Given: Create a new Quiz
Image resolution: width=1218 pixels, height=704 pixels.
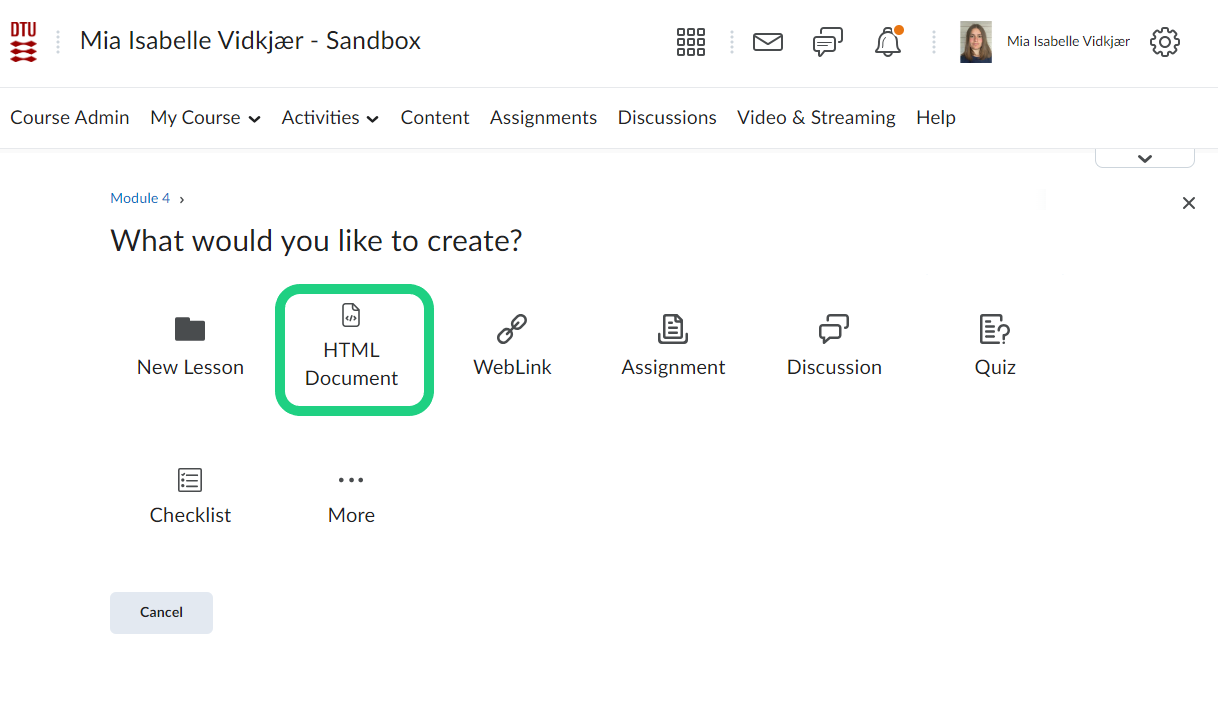Looking at the screenshot, I should point(995,347).
